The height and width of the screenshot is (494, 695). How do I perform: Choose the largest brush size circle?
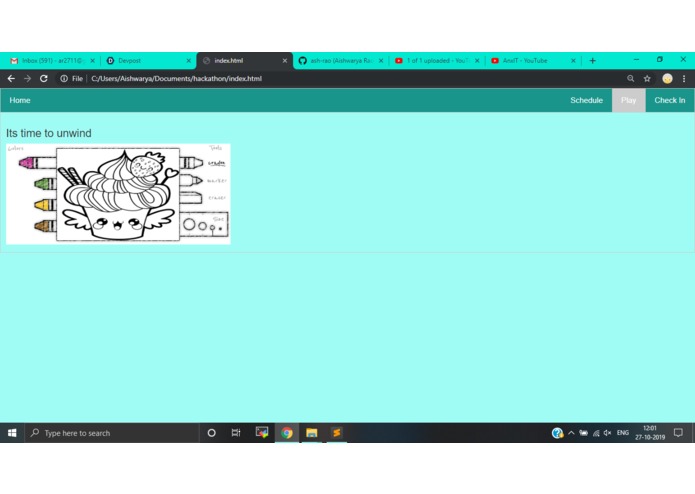point(189,224)
